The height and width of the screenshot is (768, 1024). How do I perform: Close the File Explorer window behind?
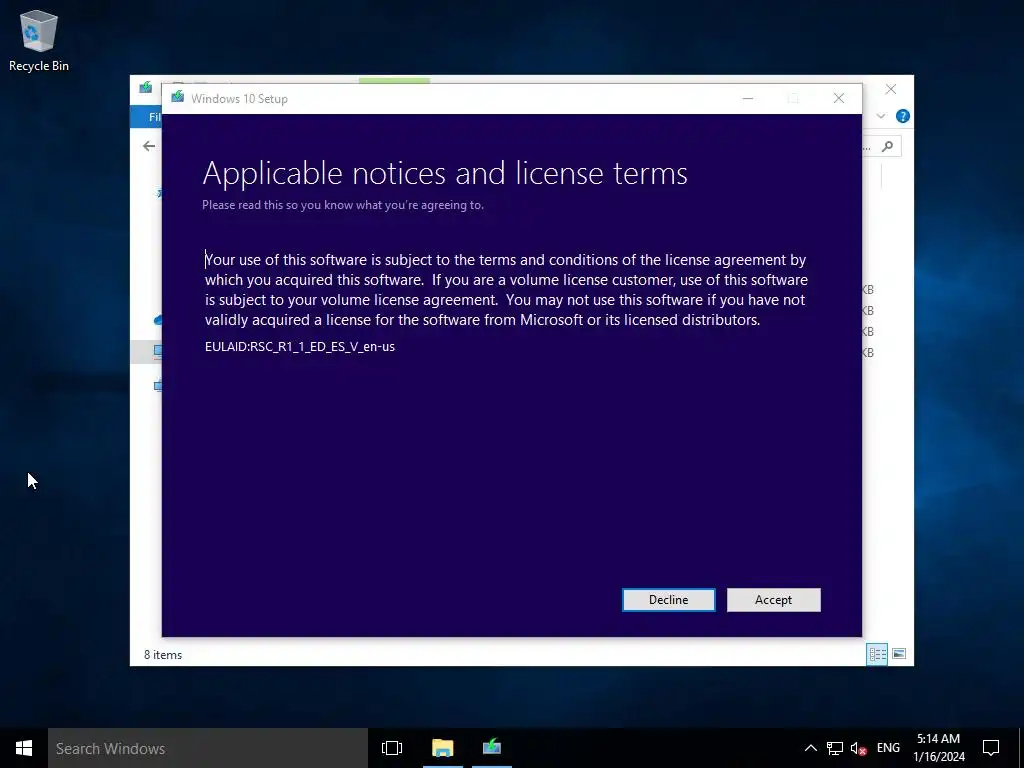(x=890, y=89)
